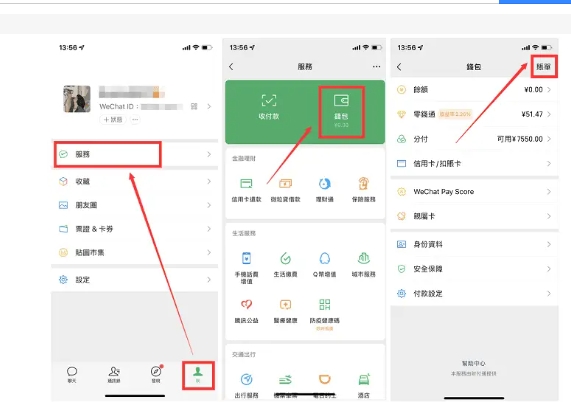
Task: Expand the 付款設定 row chevron
Action: click(549, 293)
